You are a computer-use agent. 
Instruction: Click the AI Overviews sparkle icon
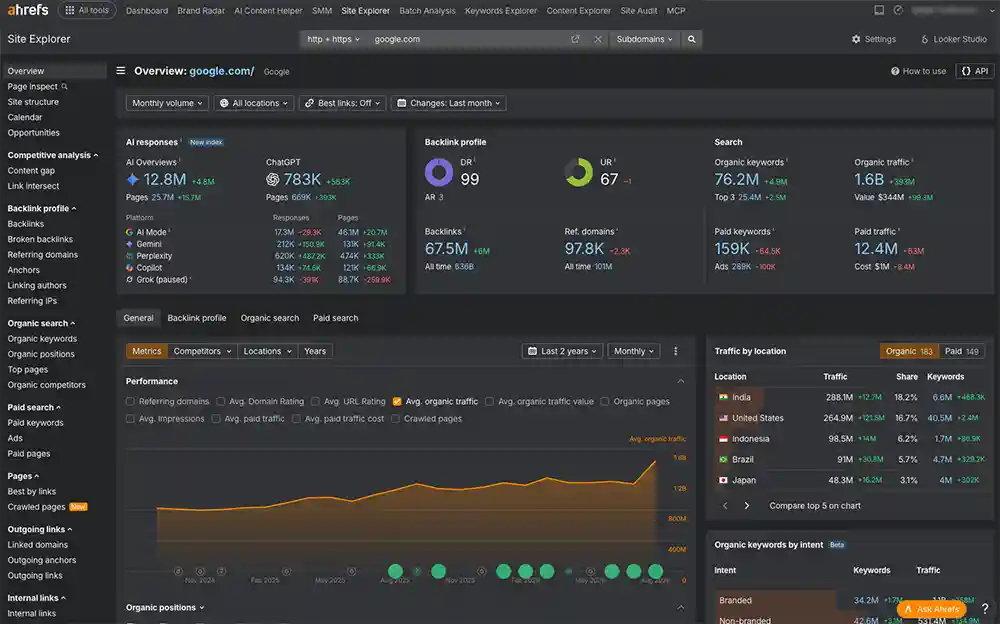pos(133,180)
